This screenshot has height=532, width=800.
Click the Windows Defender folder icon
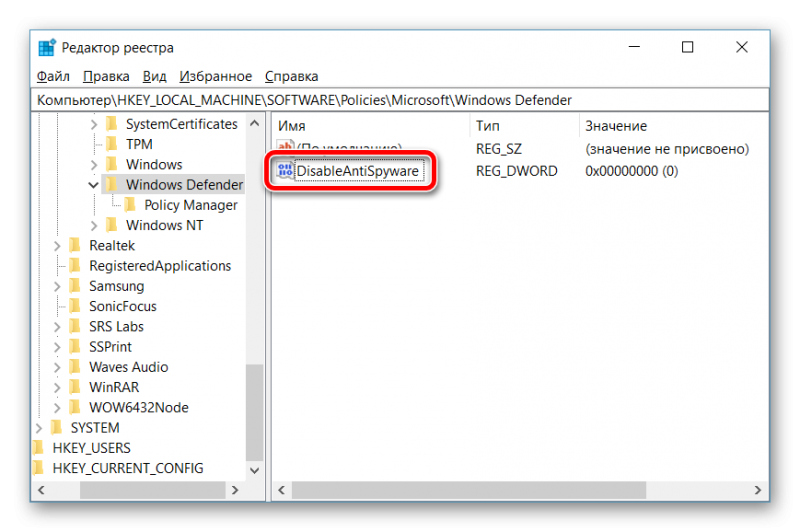click(112, 185)
